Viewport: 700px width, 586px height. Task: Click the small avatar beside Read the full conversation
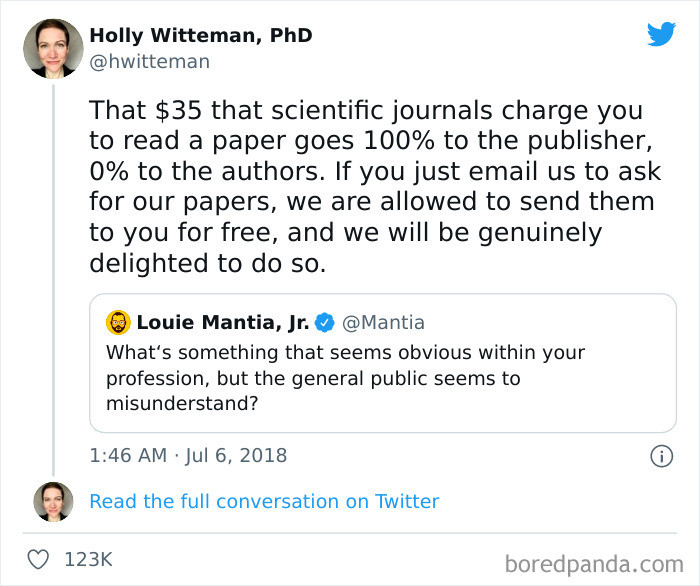[53, 502]
